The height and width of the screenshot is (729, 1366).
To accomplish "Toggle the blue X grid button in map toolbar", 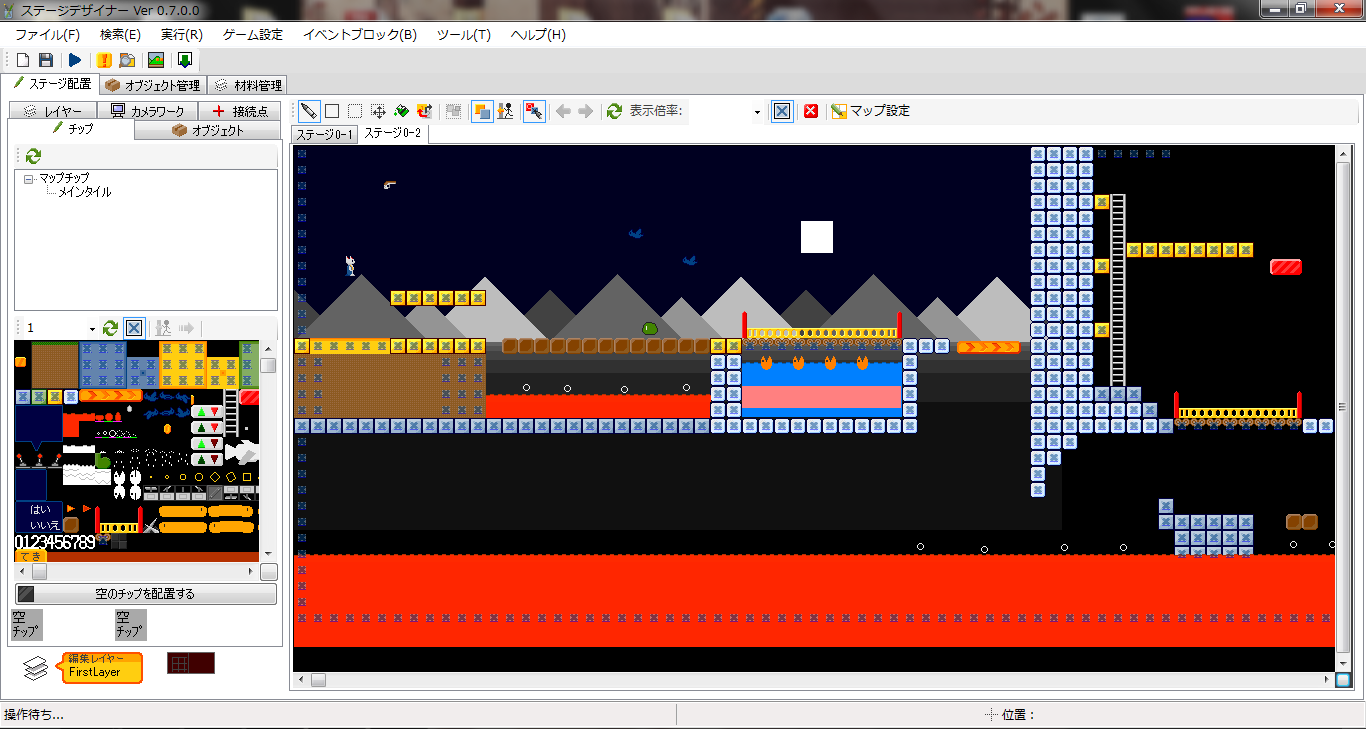I will pos(783,111).
